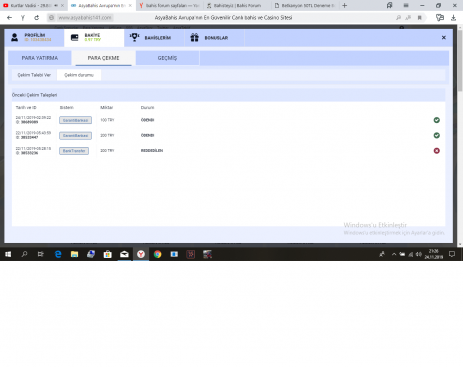Open the Bahislerim trophy tab
This screenshot has width=463, height=367.
click(154, 38)
